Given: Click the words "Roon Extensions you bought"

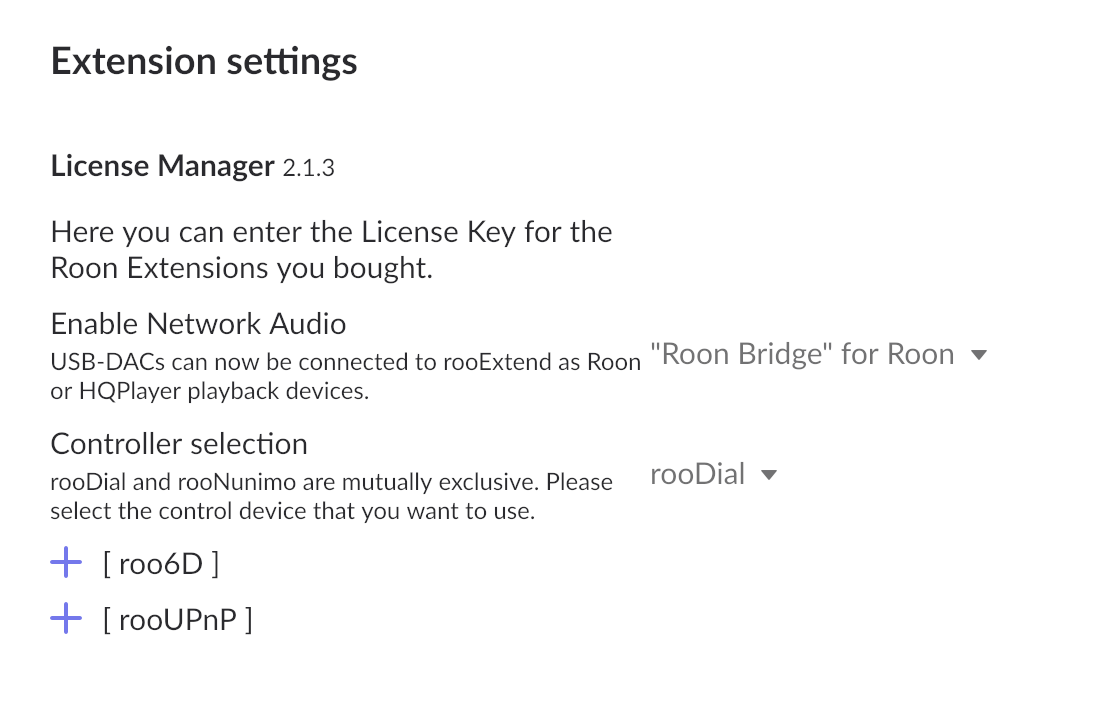Looking at the screenshot, I should click(x=241, y=269).
